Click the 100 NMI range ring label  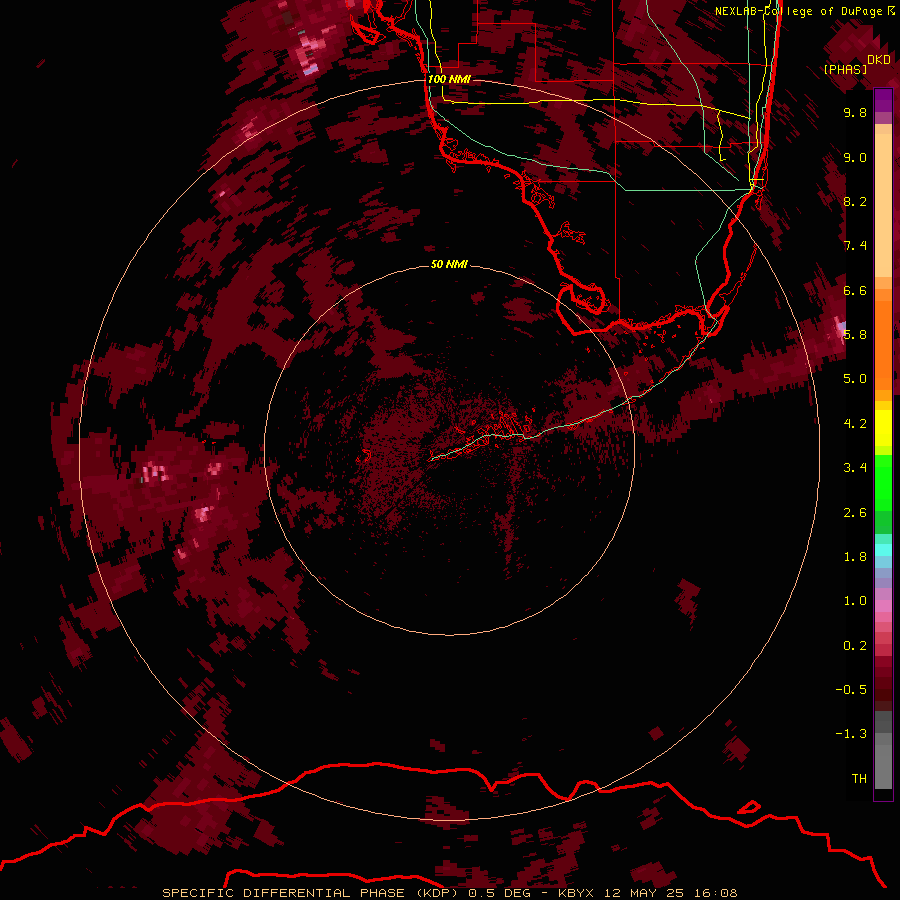pyautogui.click(x=449, y=79)
